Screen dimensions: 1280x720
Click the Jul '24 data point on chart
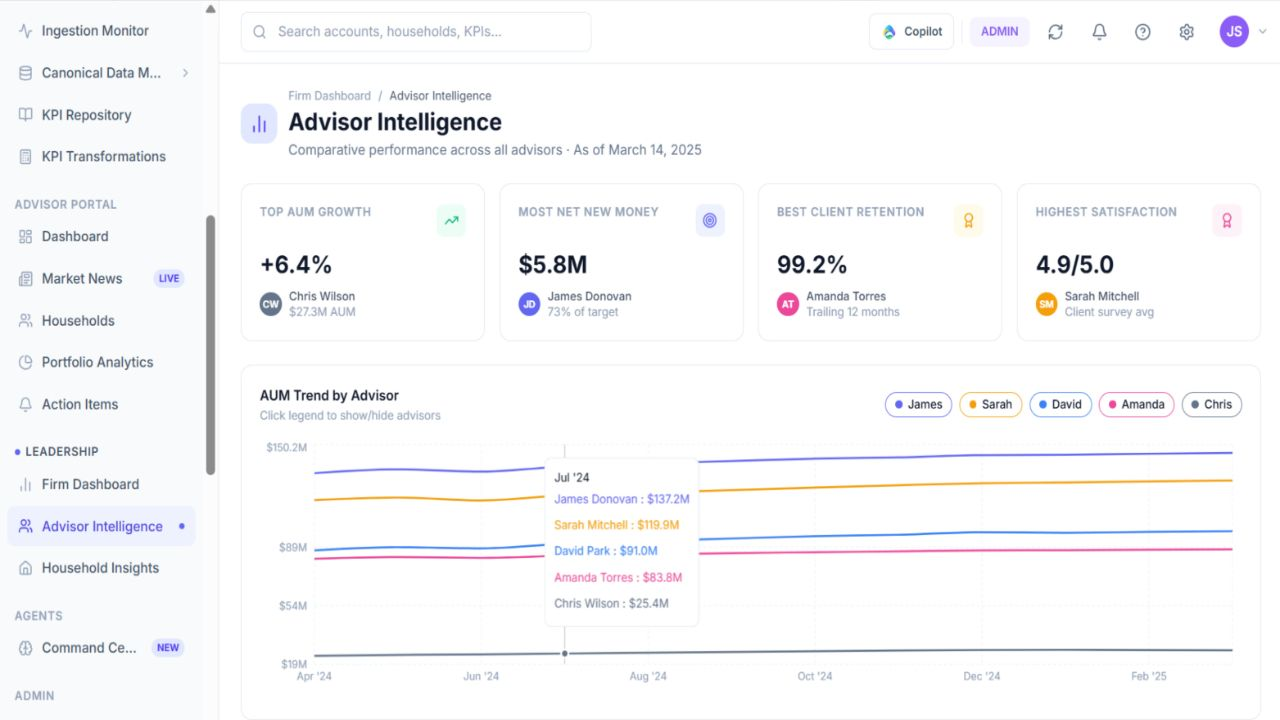[x=565, y=654]
